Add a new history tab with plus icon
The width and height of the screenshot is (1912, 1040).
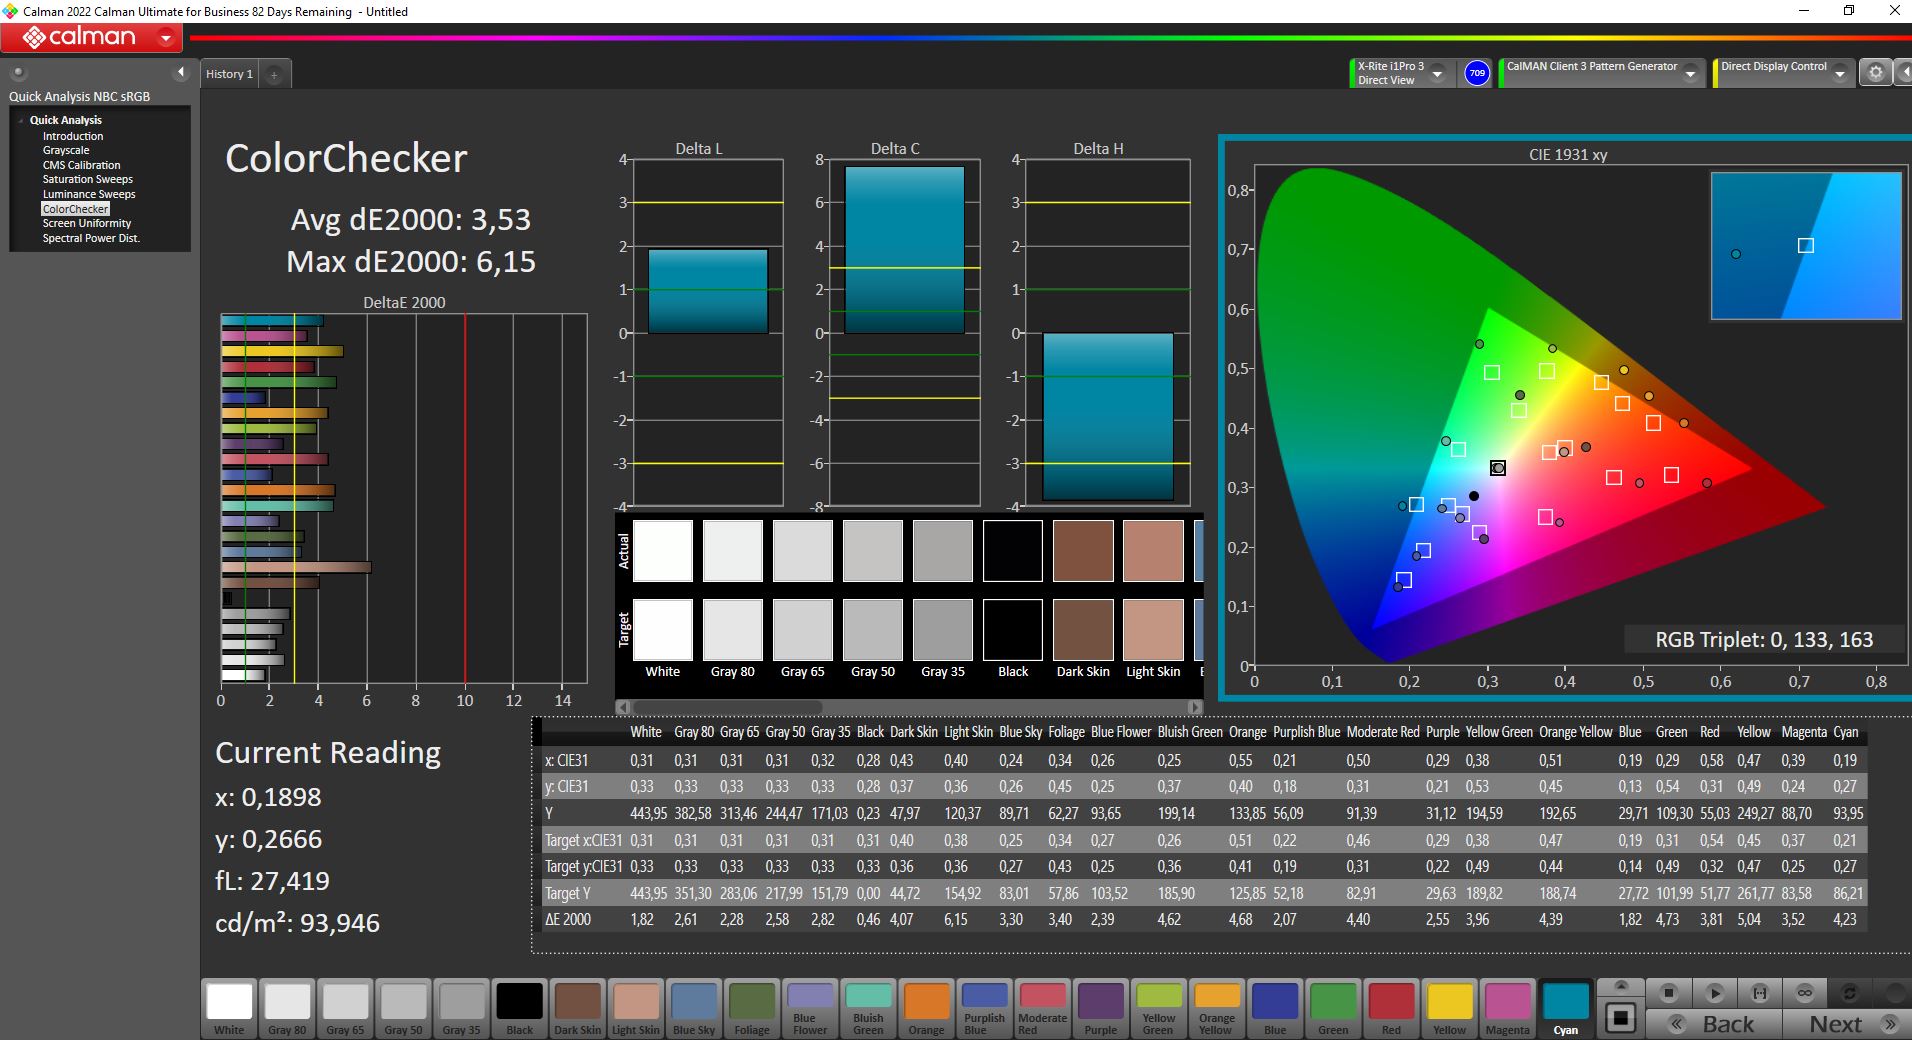[x=274, y=74]
